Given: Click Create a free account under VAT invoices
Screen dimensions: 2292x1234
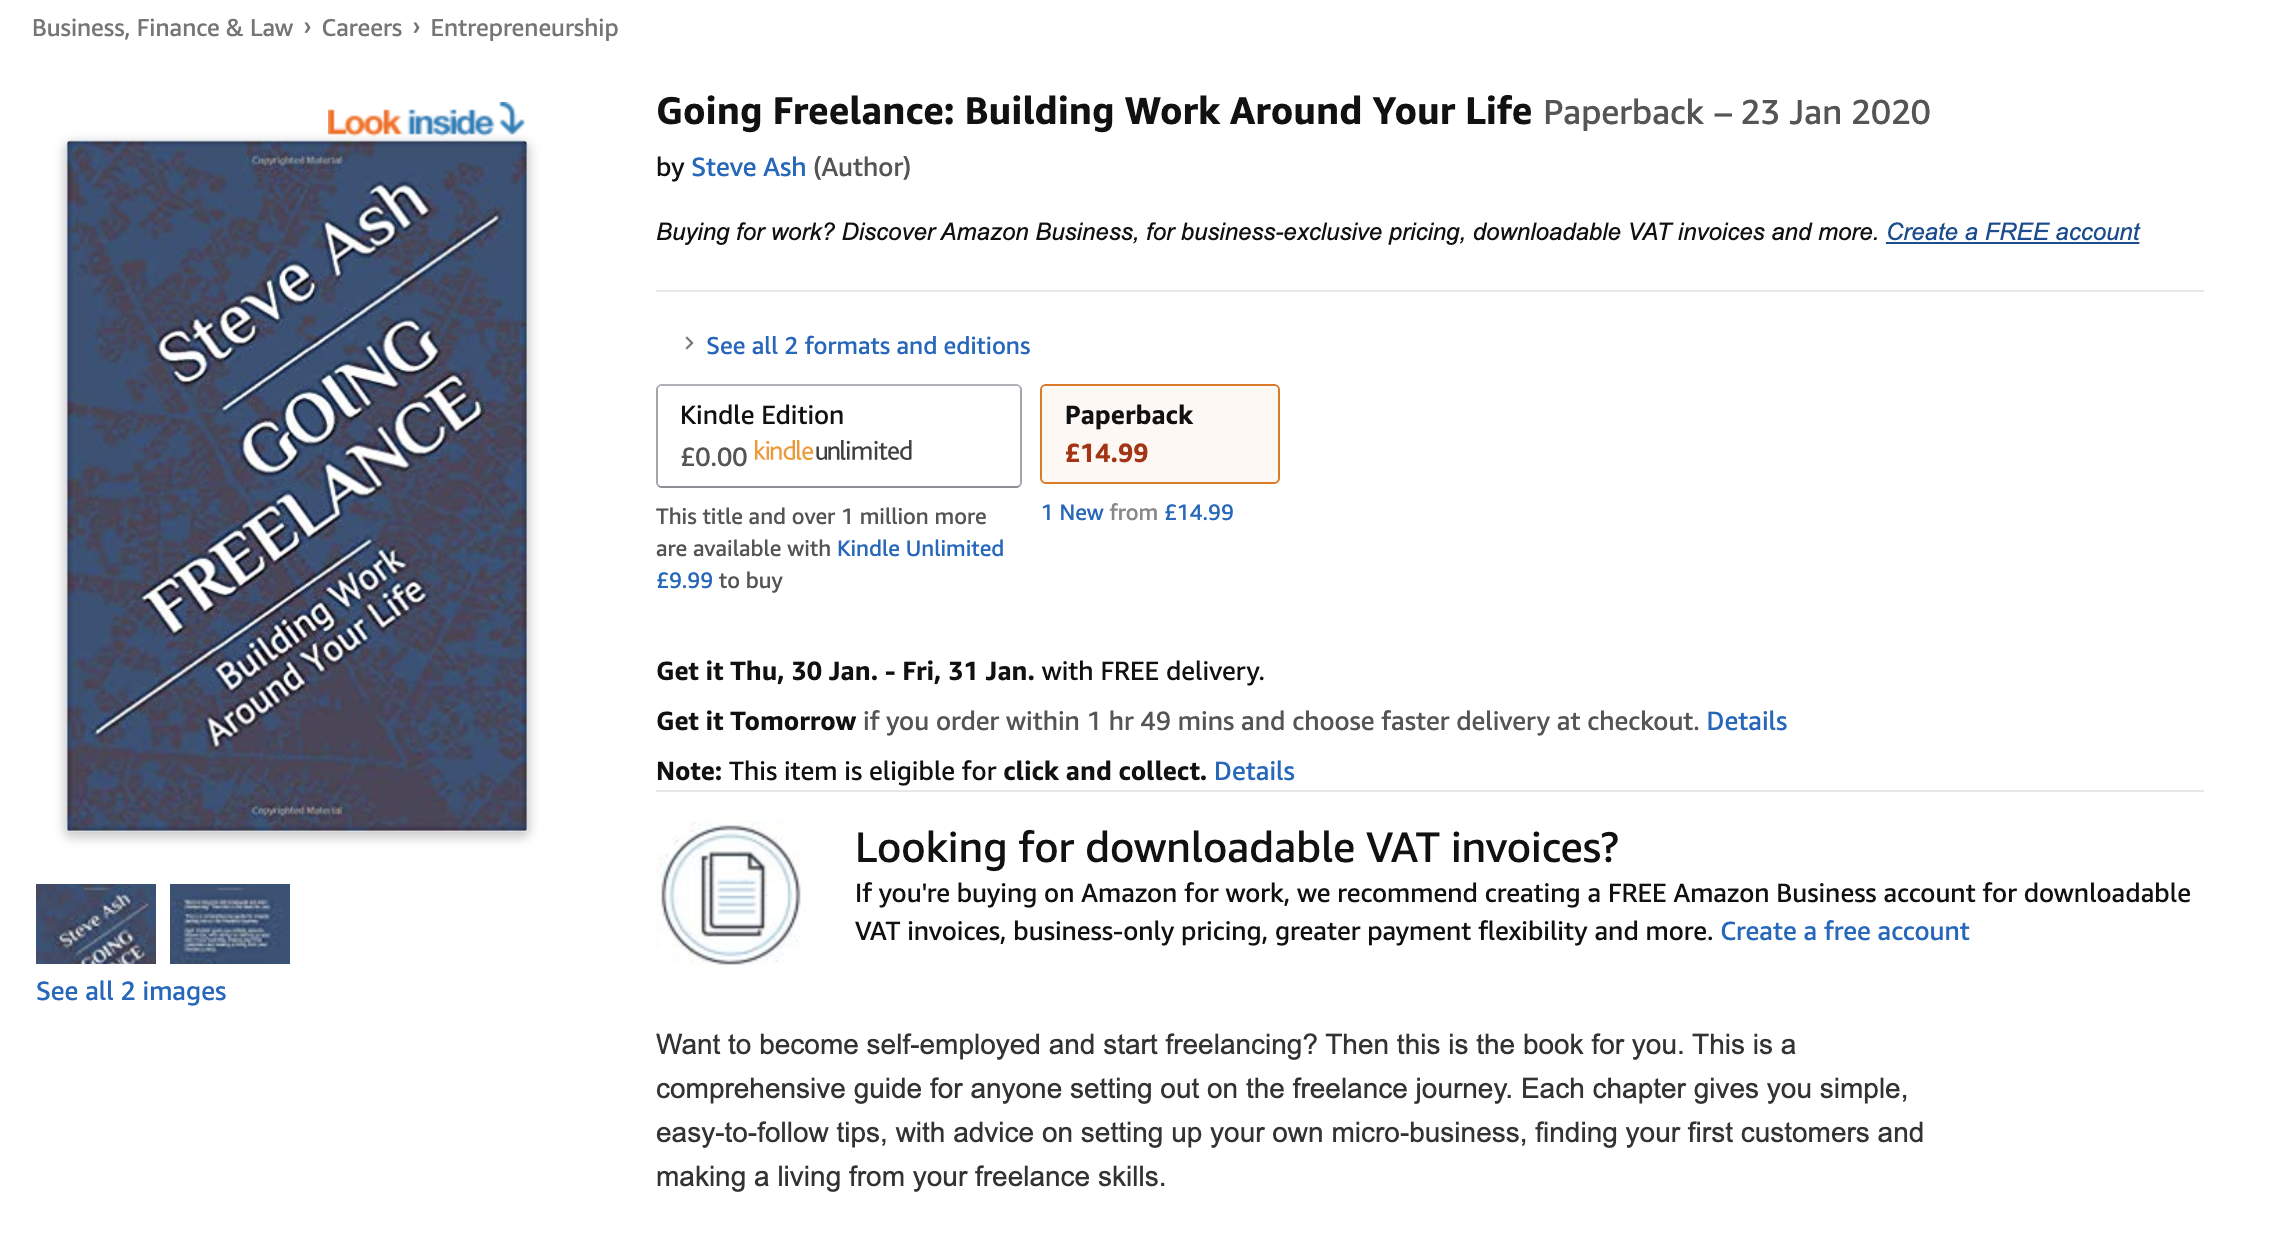Looking at the screenshot, I should click(1844, 931).
